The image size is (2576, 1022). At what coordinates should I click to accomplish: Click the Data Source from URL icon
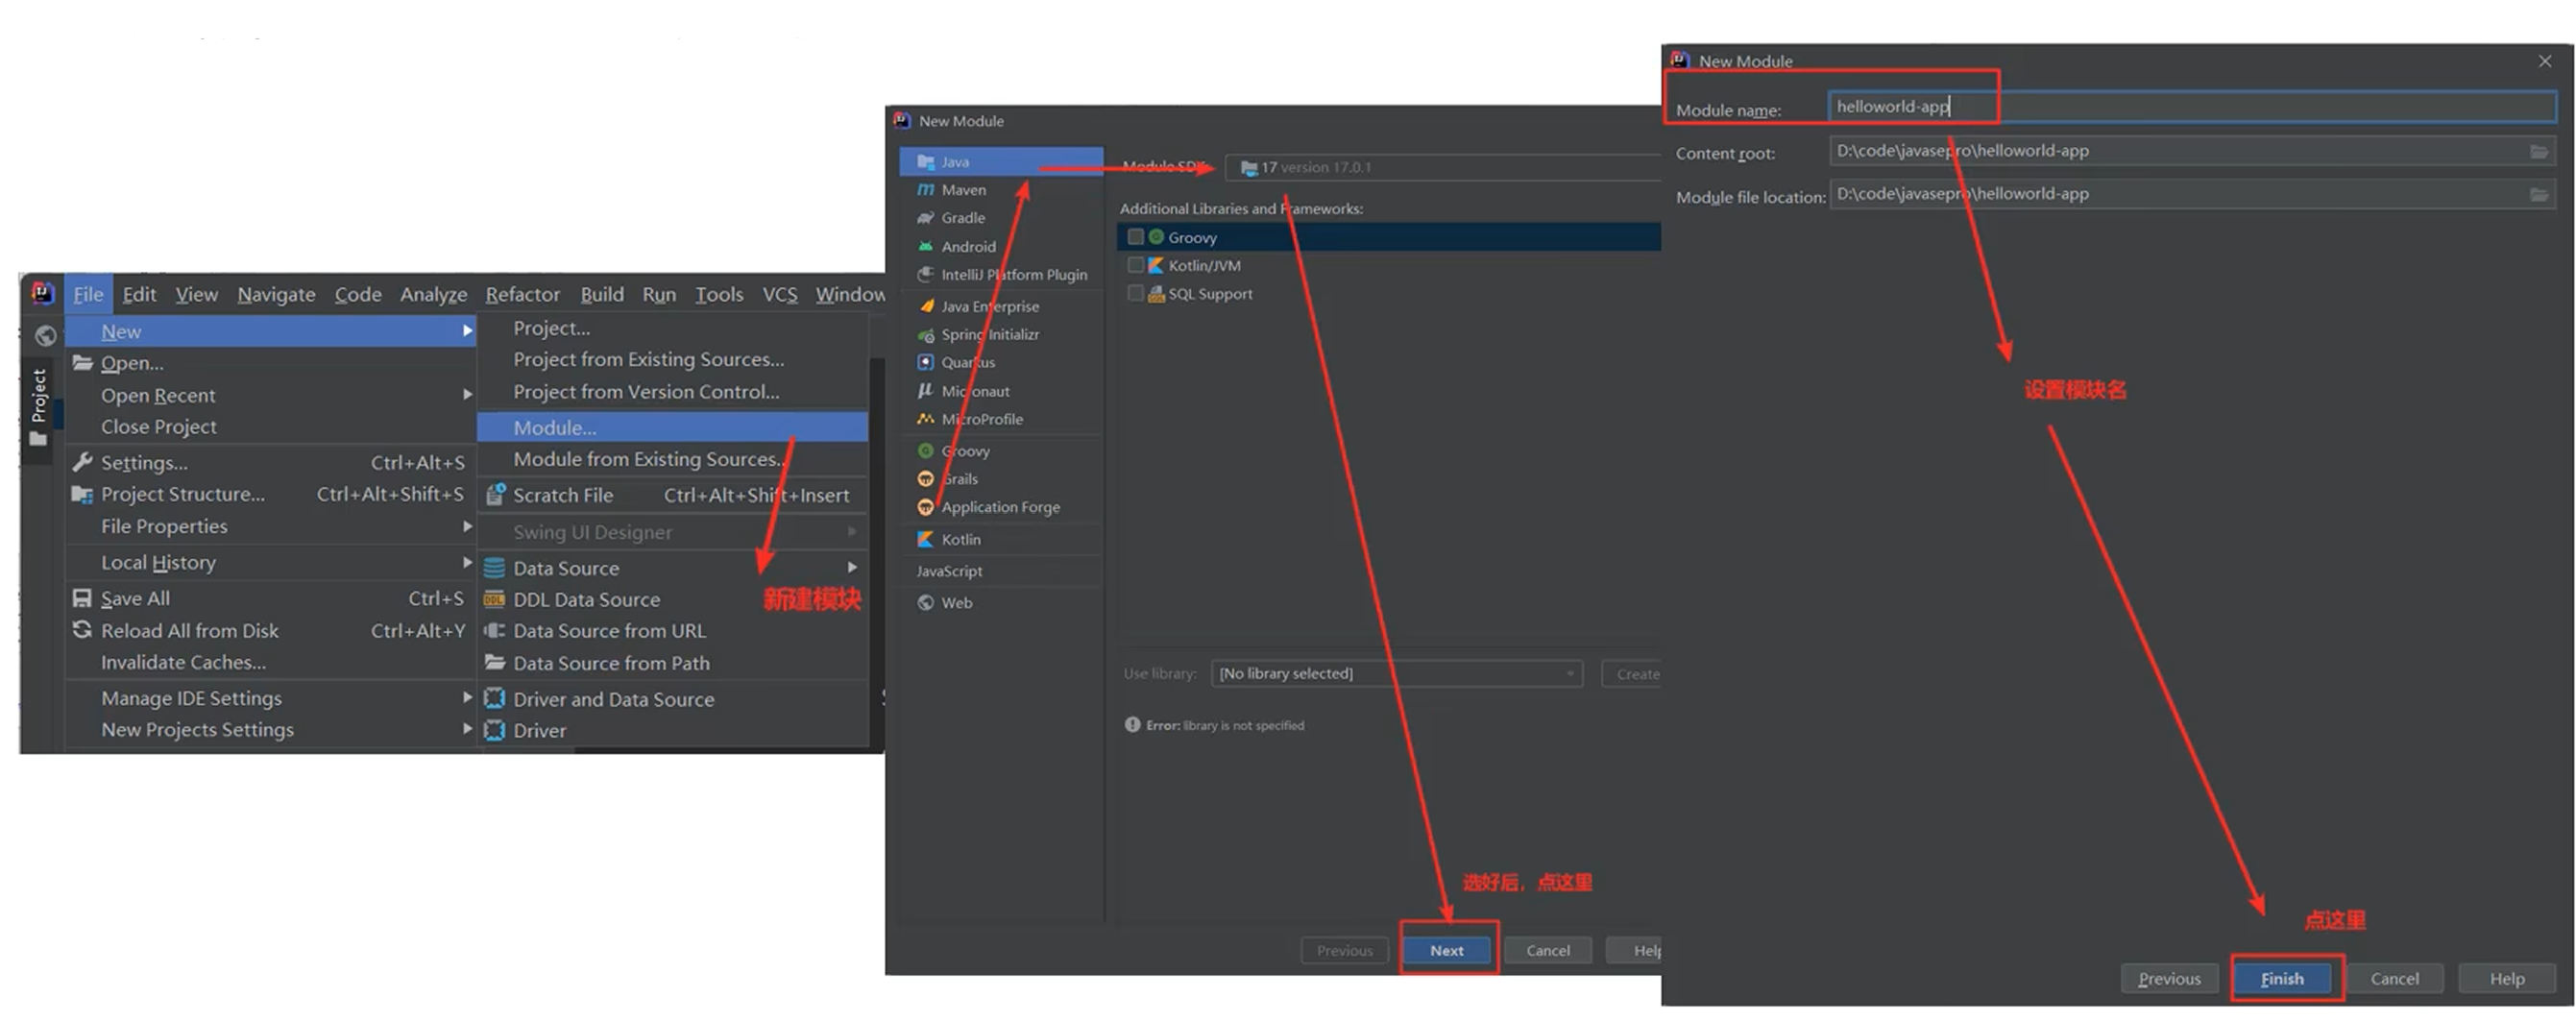click(x=494, y=631)
